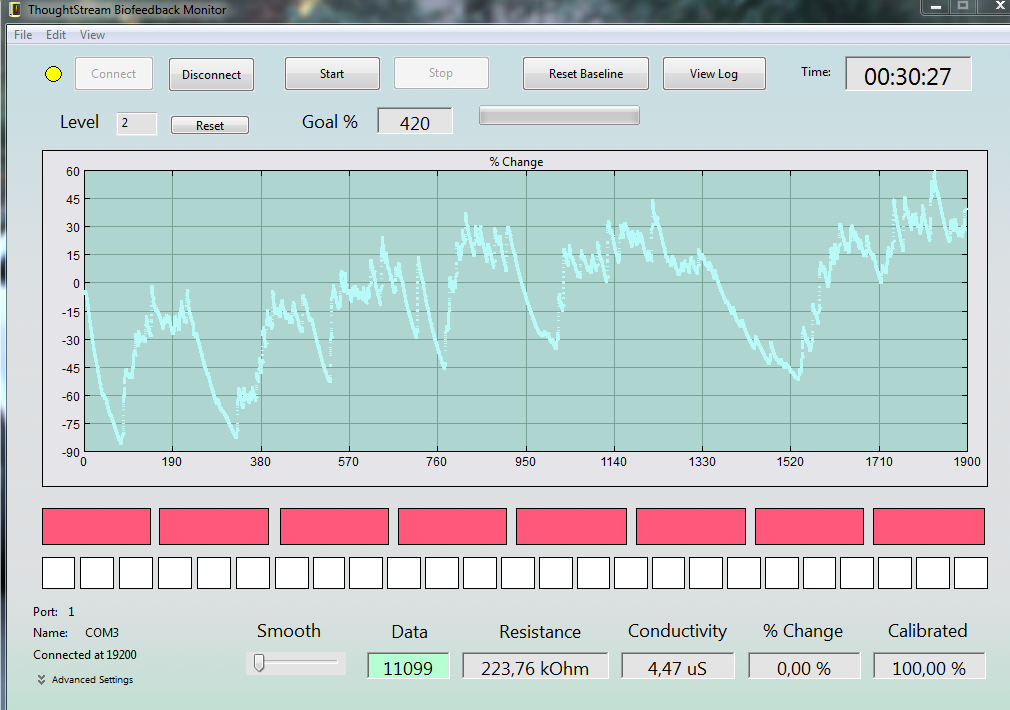Image resolution: width=1010 pixels, height=710 pixels.
Task: Select the Goal % field showing 420
Action: pos(415,120)
